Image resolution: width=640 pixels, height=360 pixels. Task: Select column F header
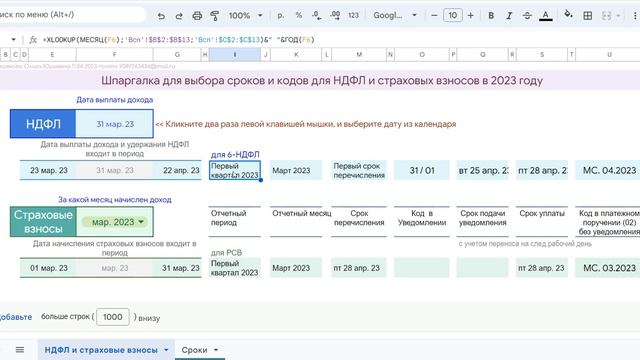114,54
